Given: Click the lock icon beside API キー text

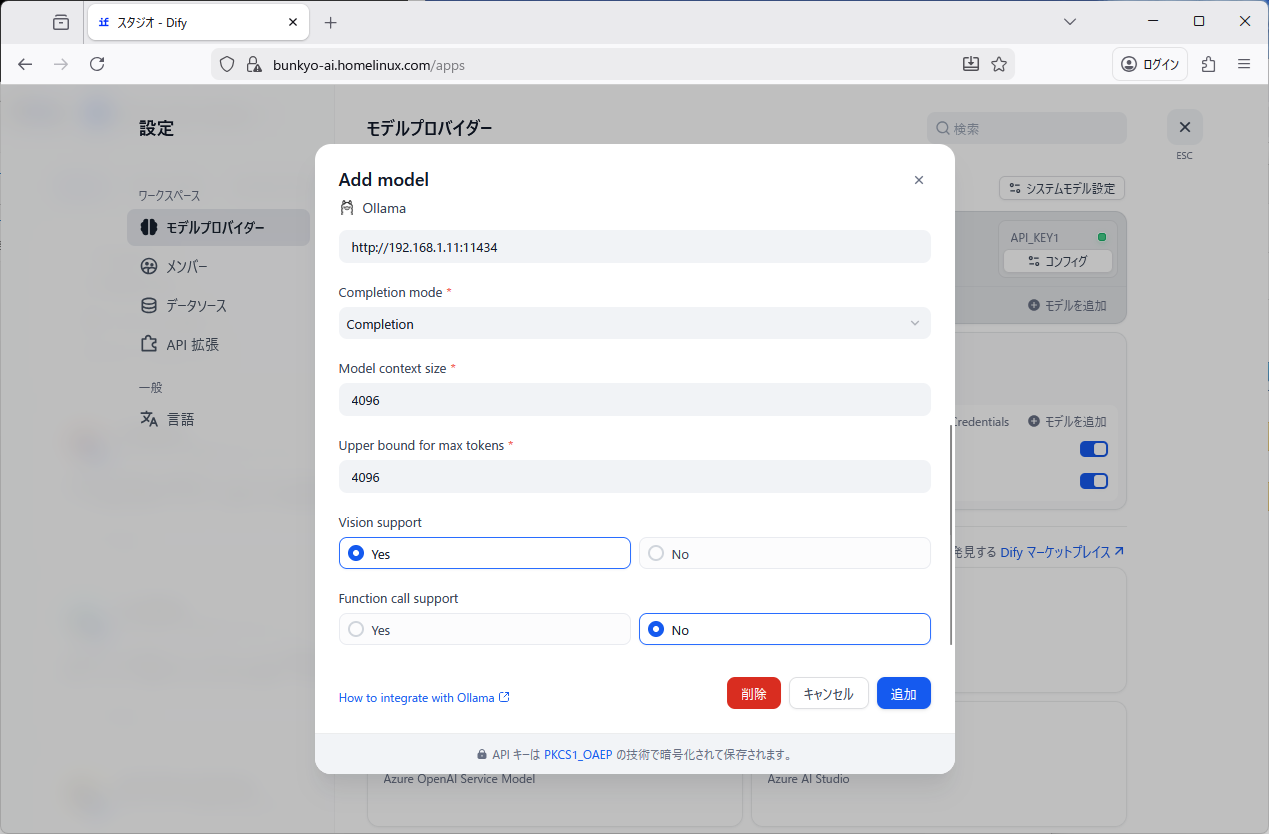Looking at the screenshot, I should [482, 755].
